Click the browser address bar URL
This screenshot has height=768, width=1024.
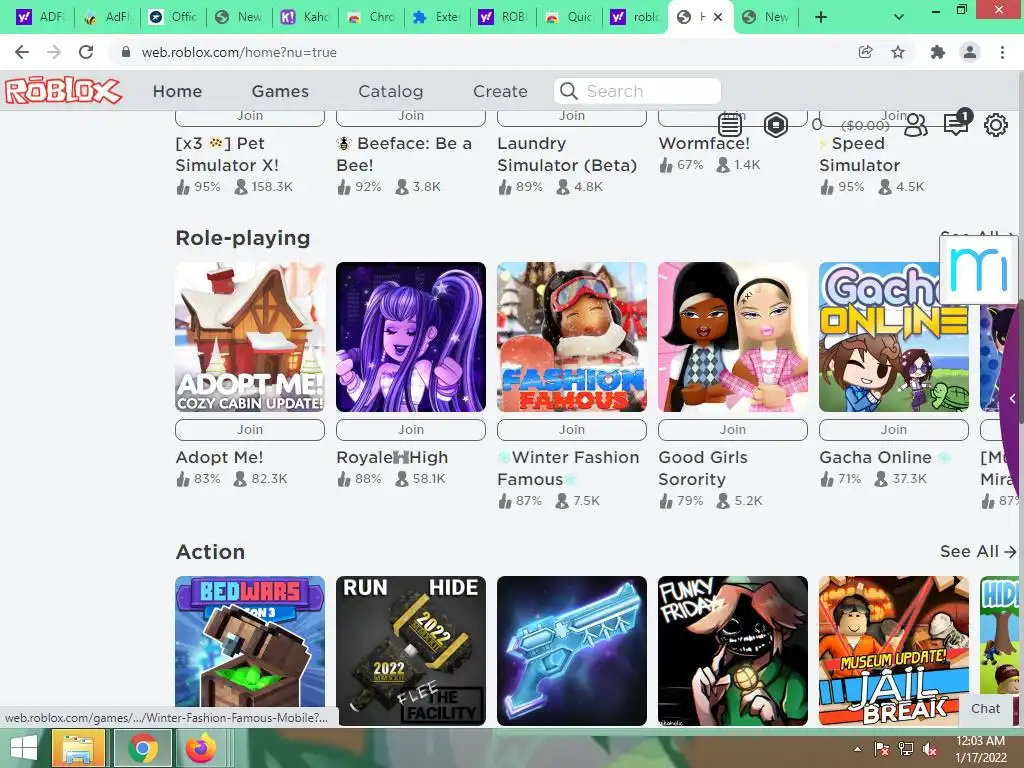239,52
